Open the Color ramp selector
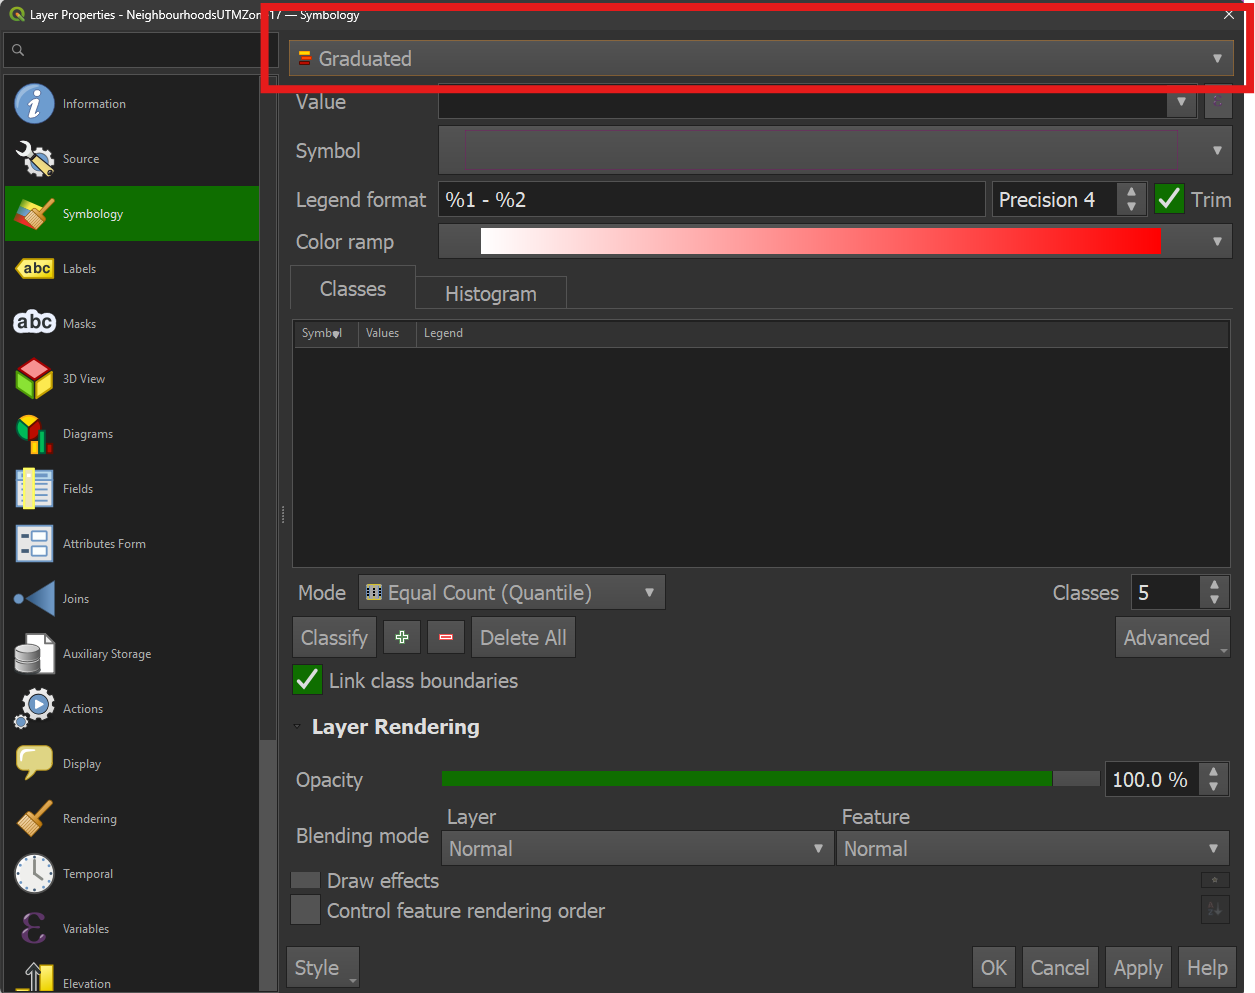Viewport: 1255px width, 993px height. pyautogui.click(x=835, y=241)
